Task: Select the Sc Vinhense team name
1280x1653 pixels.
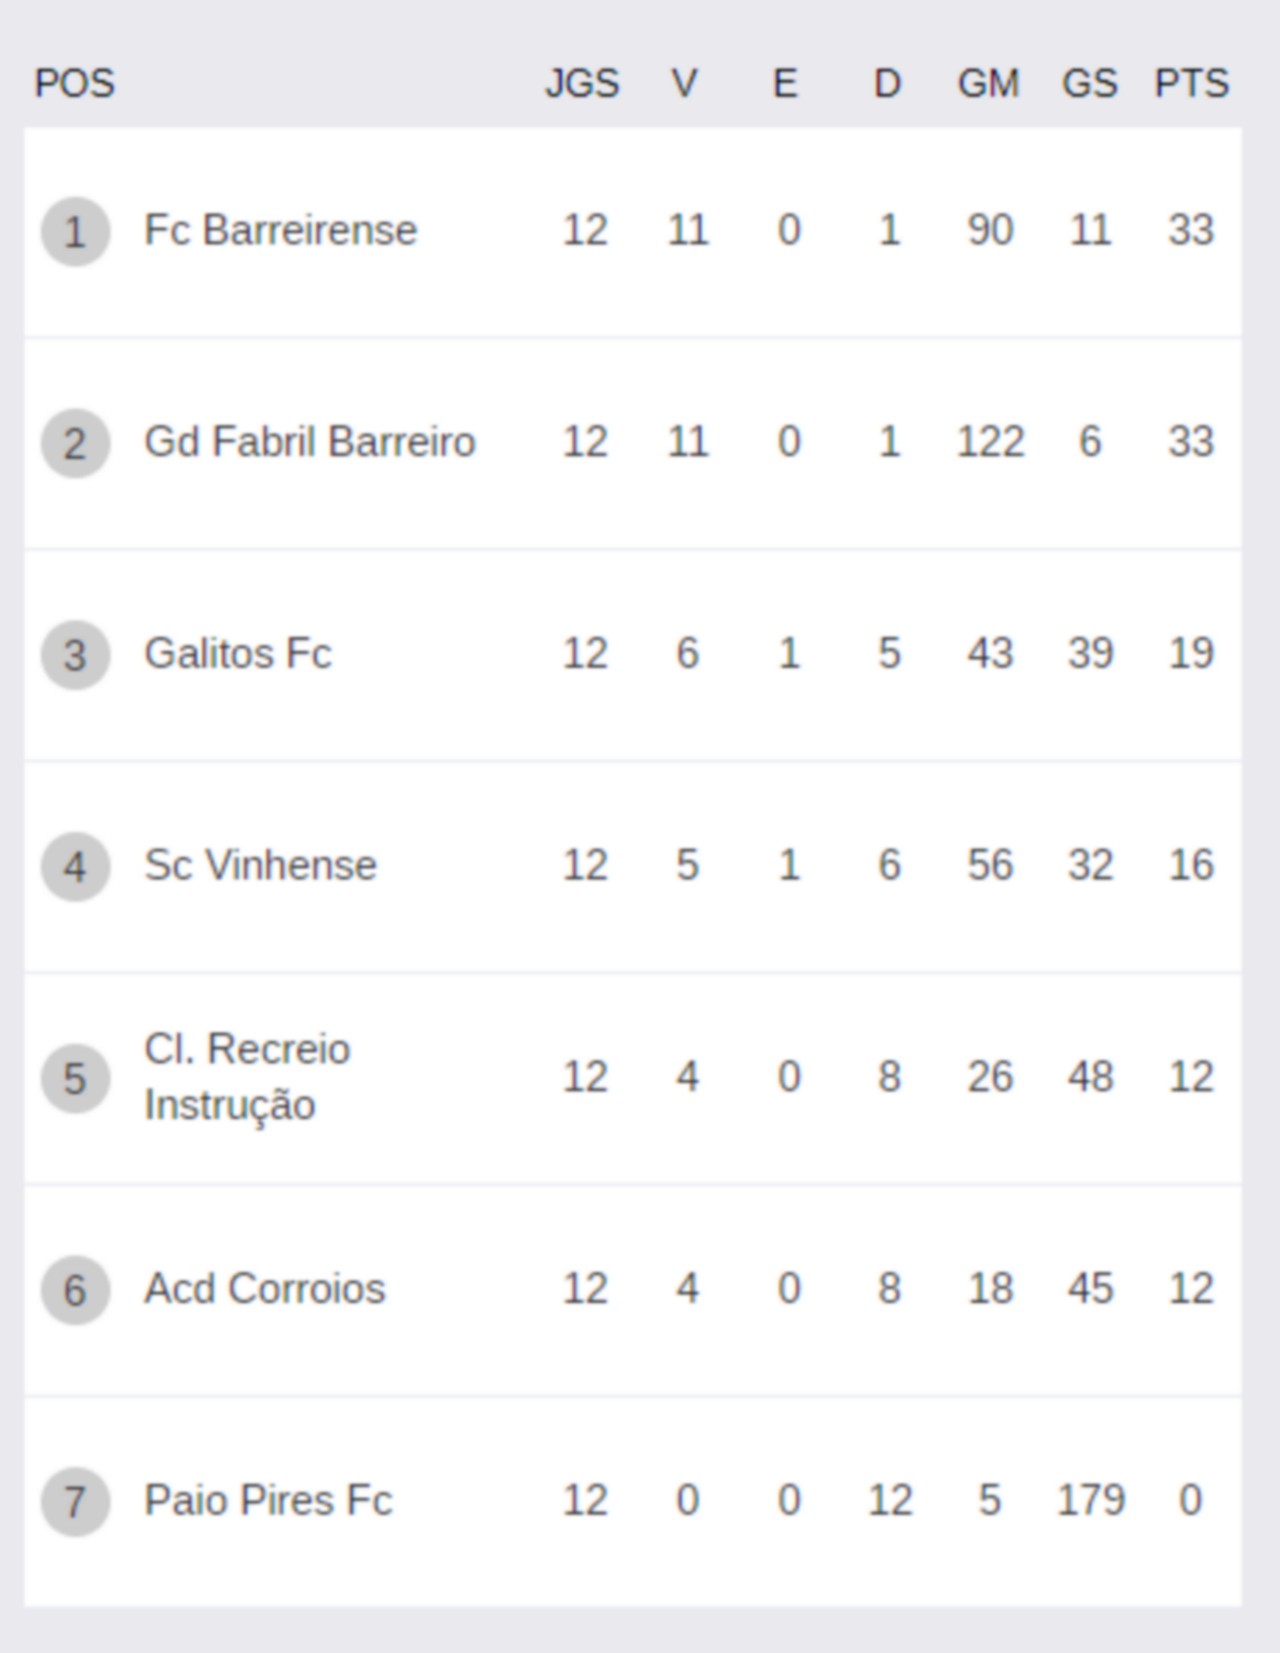Action: [261, 865]
